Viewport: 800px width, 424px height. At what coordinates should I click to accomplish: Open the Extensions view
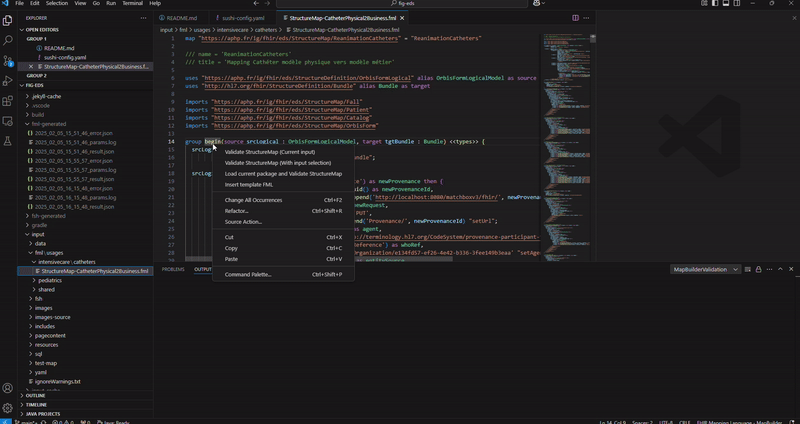click(x=8, y=101)
